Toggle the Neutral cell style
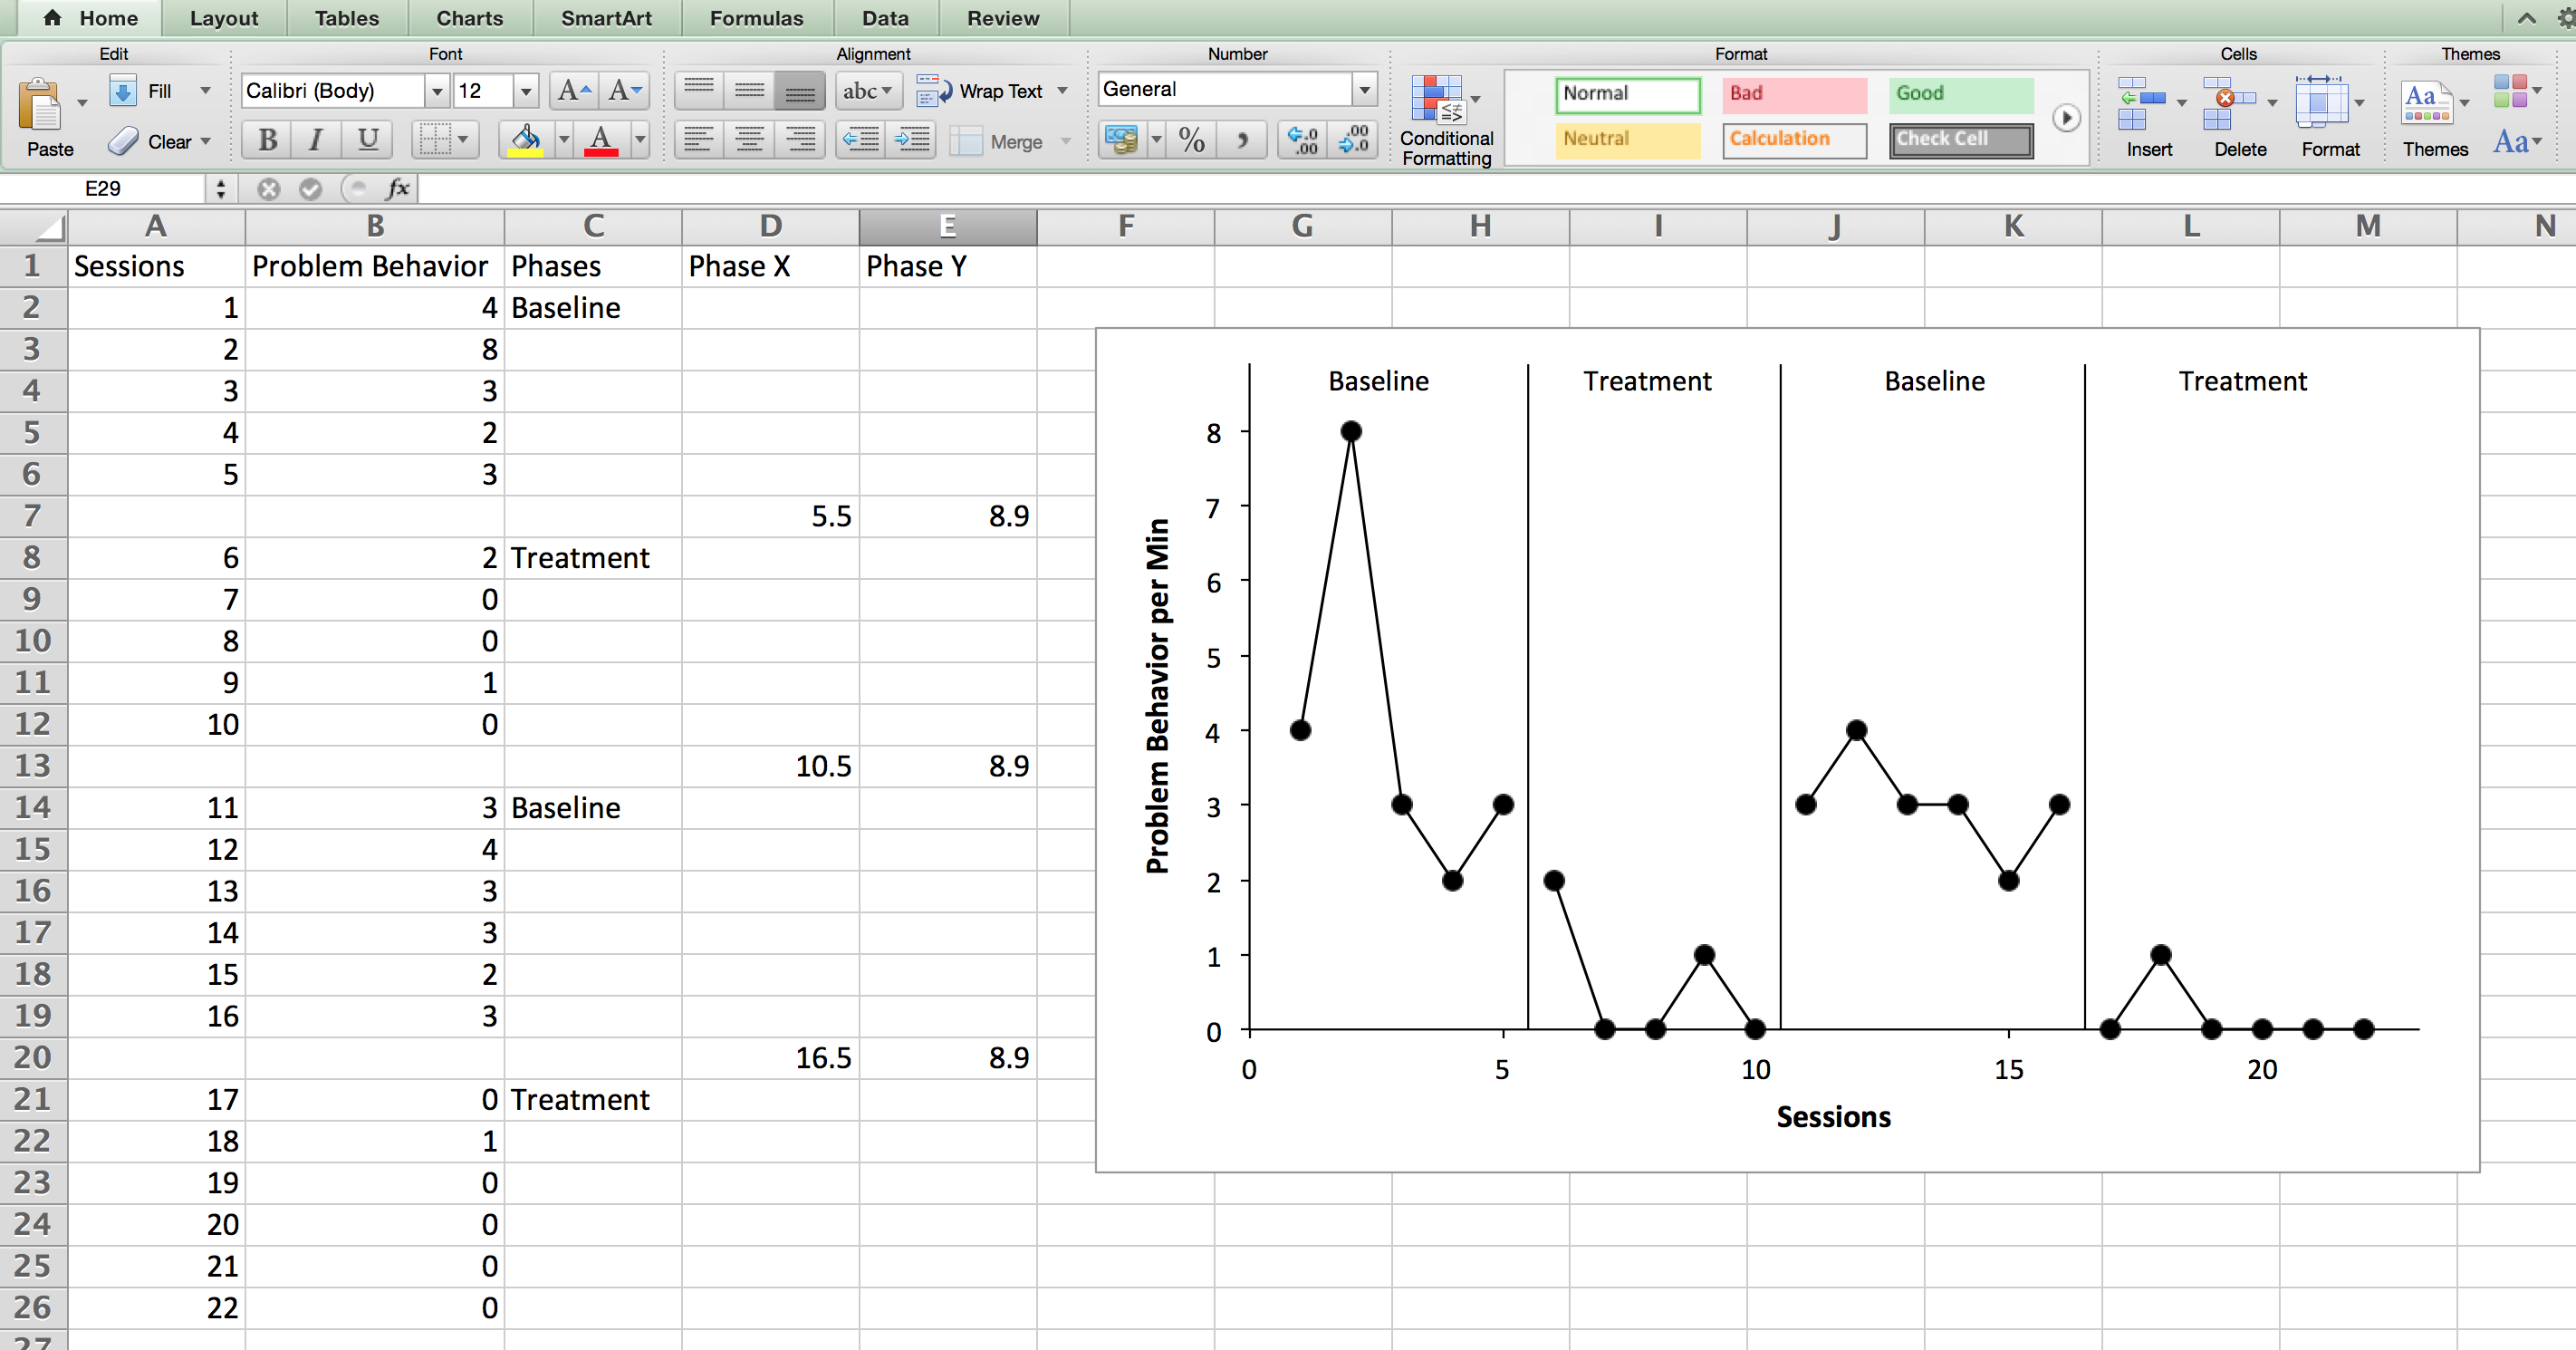This screenshot has height=1350, width=2576. 1619,140
